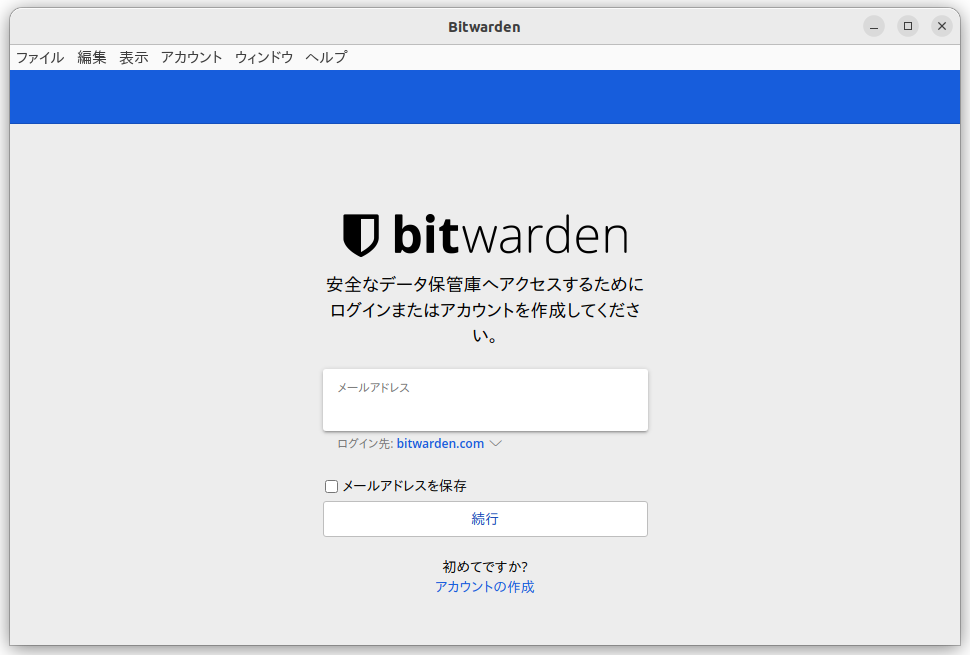Toggle the メールアドレスを保存 checkbox
The image size is (970, 655).
point(332,486)
